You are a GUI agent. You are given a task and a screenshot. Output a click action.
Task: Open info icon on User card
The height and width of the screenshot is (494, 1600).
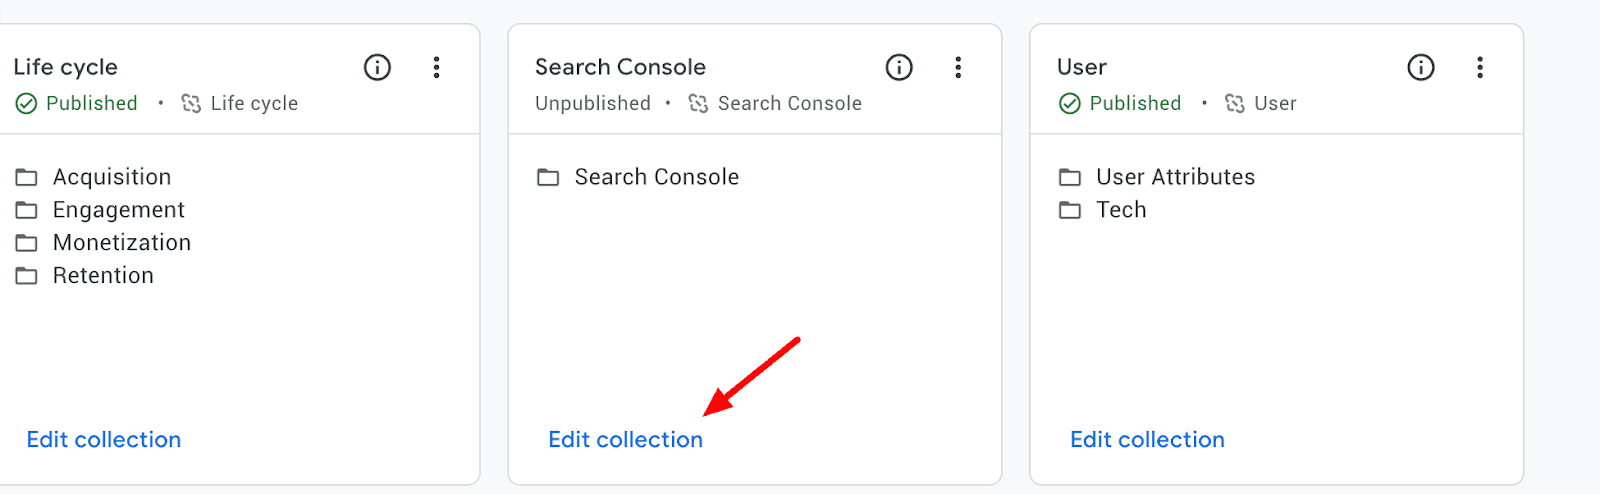point(1421,67)
